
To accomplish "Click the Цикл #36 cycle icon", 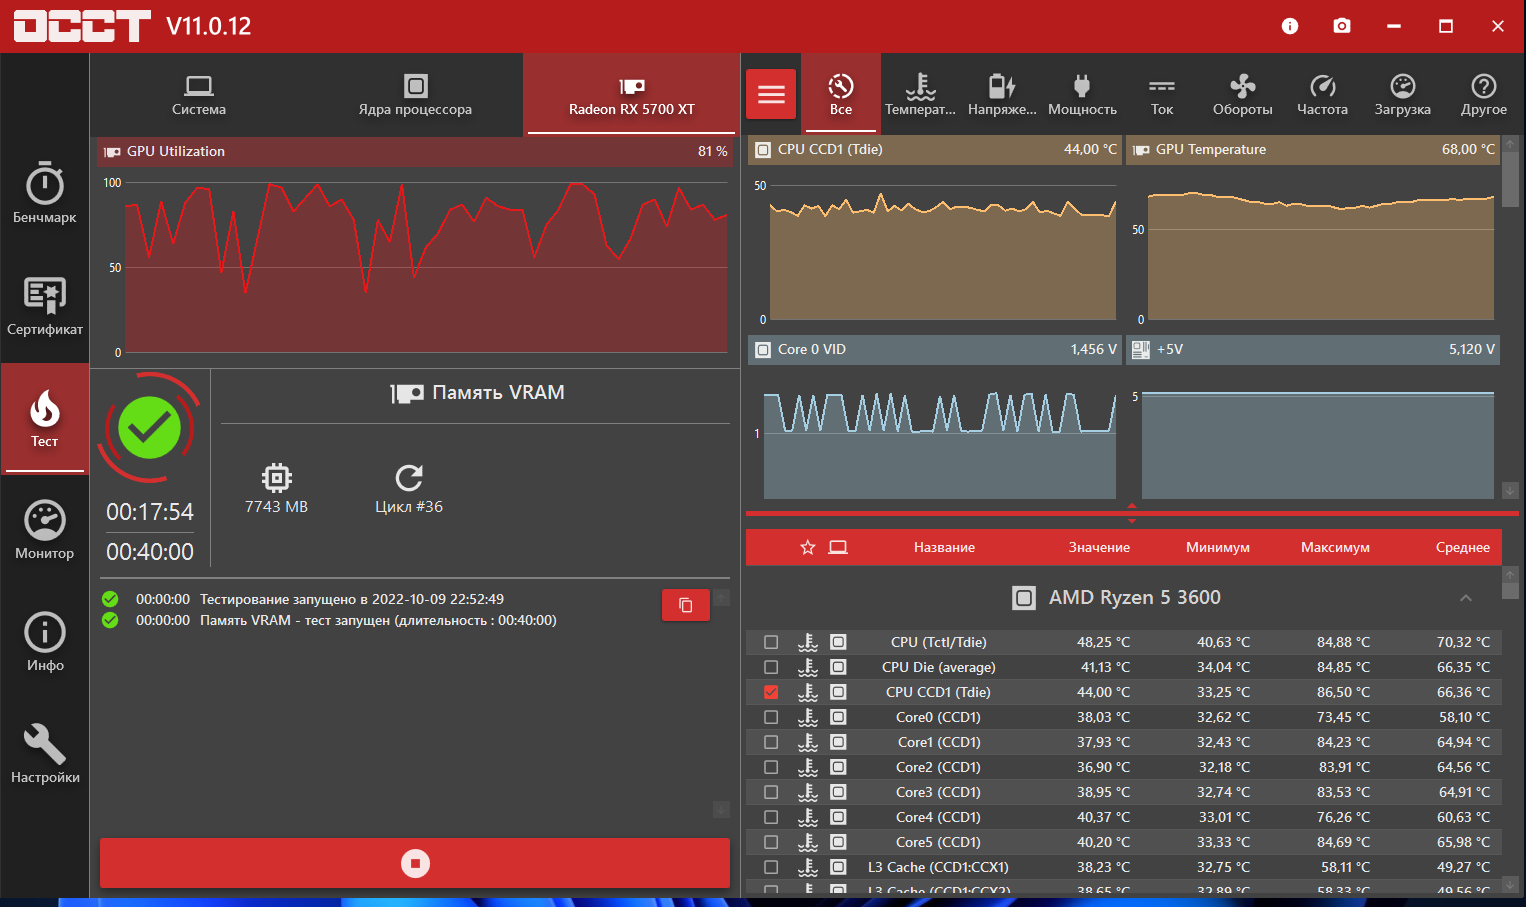I will (409, 477).
